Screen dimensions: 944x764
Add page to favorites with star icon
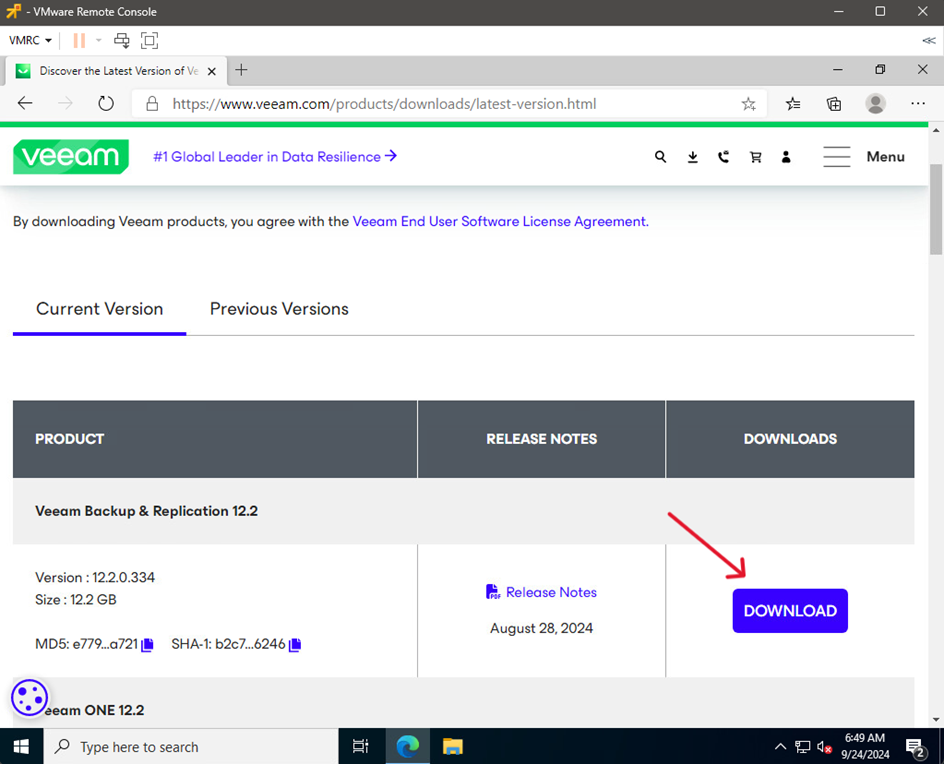(x=748, y=104)
